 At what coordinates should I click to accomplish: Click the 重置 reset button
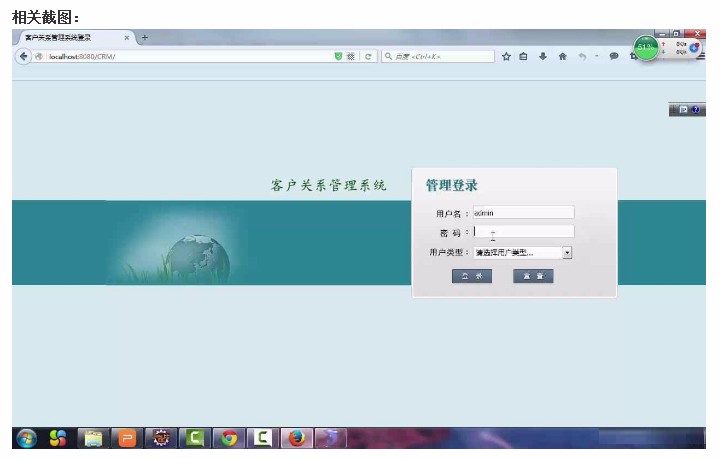(x=533, y=276)
